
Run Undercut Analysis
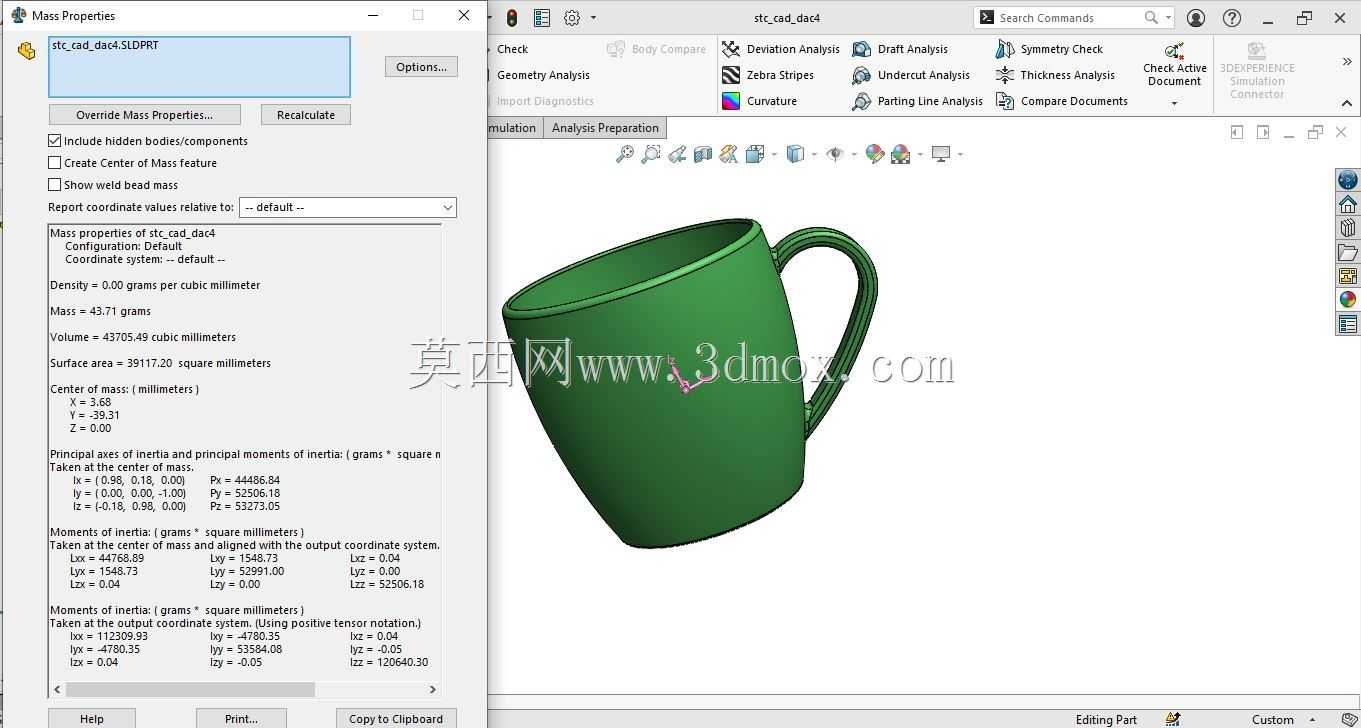[x=911, y=75]
